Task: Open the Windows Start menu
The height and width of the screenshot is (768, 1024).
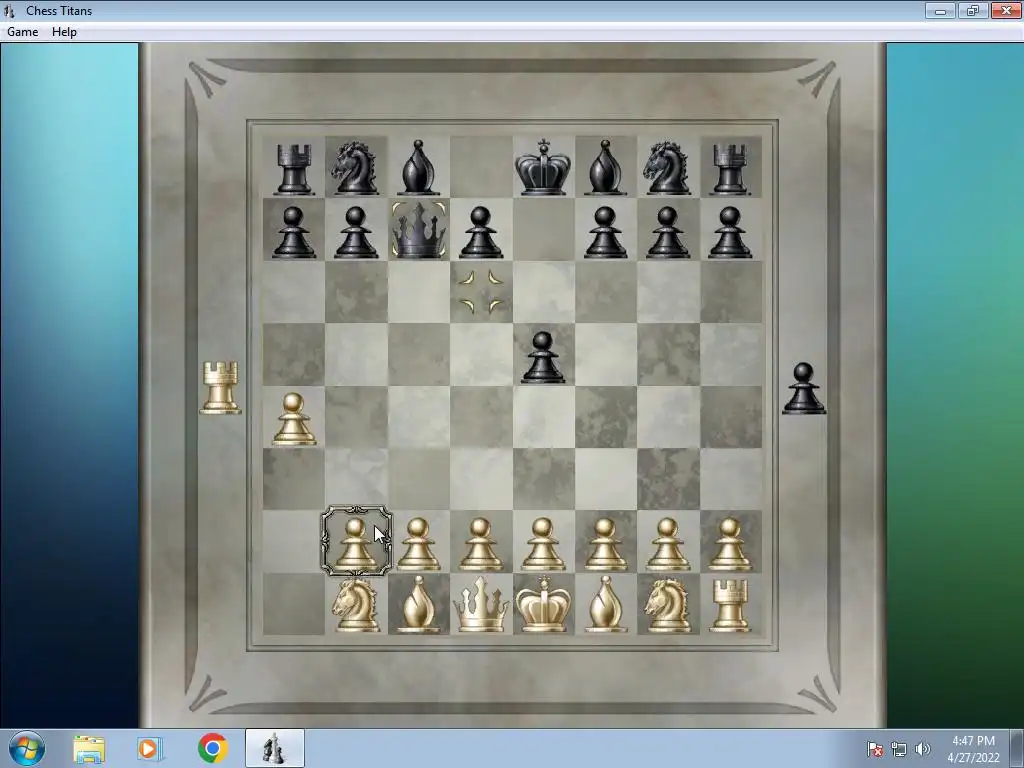Action: [27, 749]
